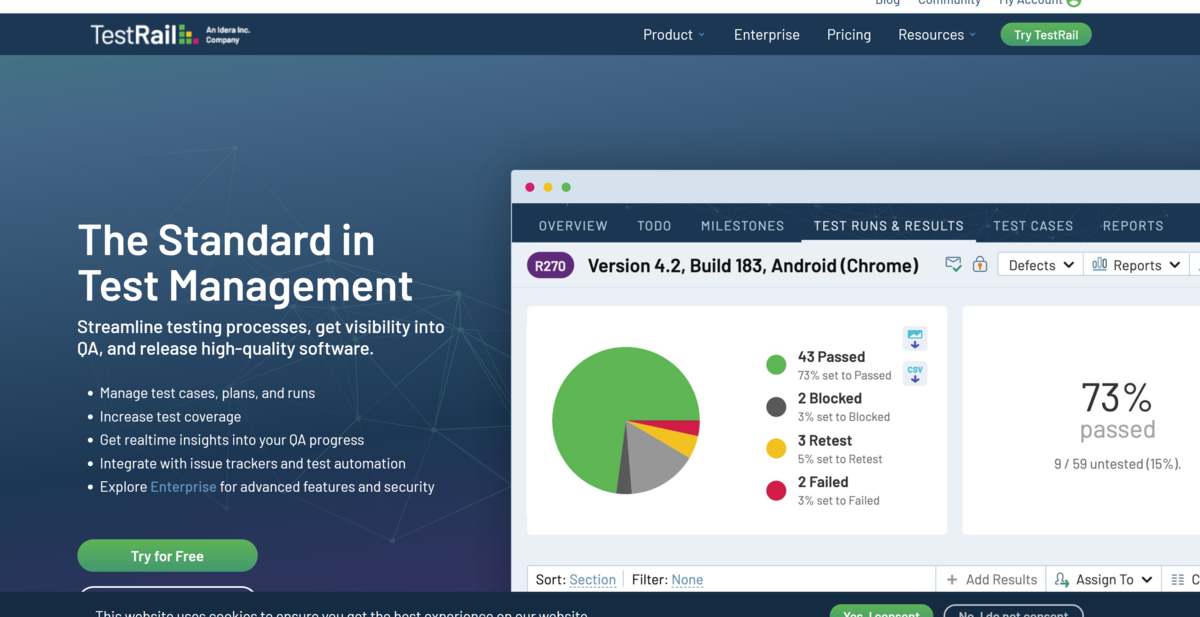Click the '73%' passed figure

pyautogui.click(x=1117, y=398)
